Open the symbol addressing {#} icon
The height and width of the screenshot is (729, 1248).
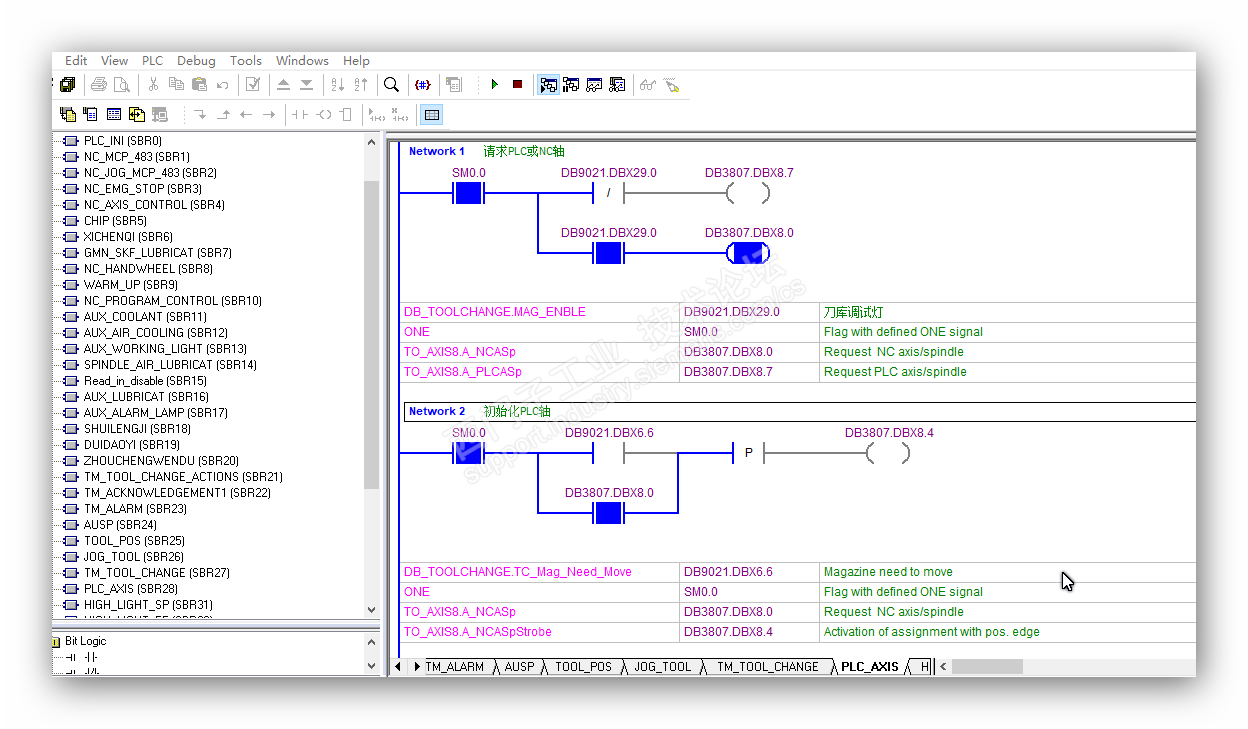[423, 85]
